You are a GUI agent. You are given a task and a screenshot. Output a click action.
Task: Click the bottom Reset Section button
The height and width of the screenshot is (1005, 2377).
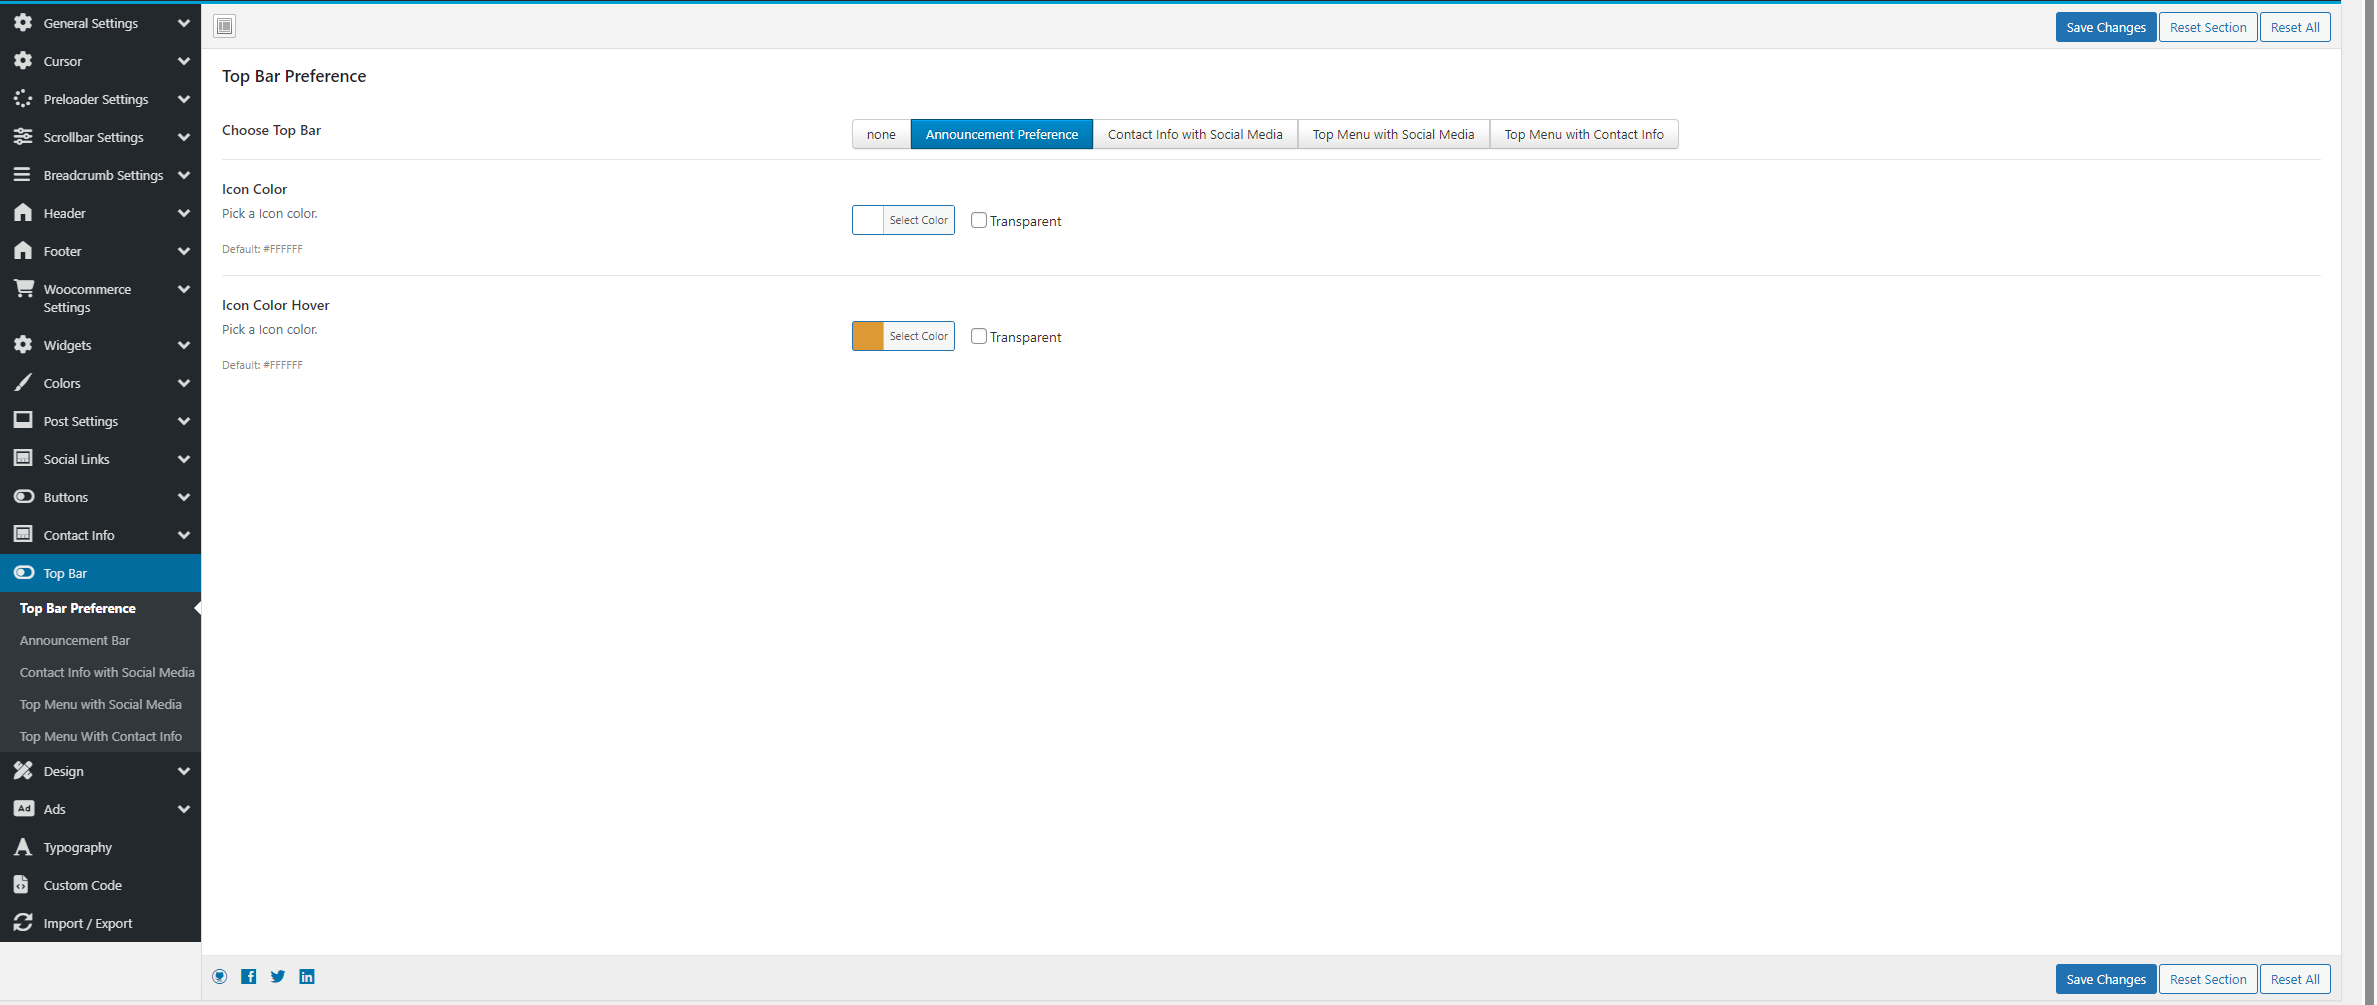click(2207, 979)
